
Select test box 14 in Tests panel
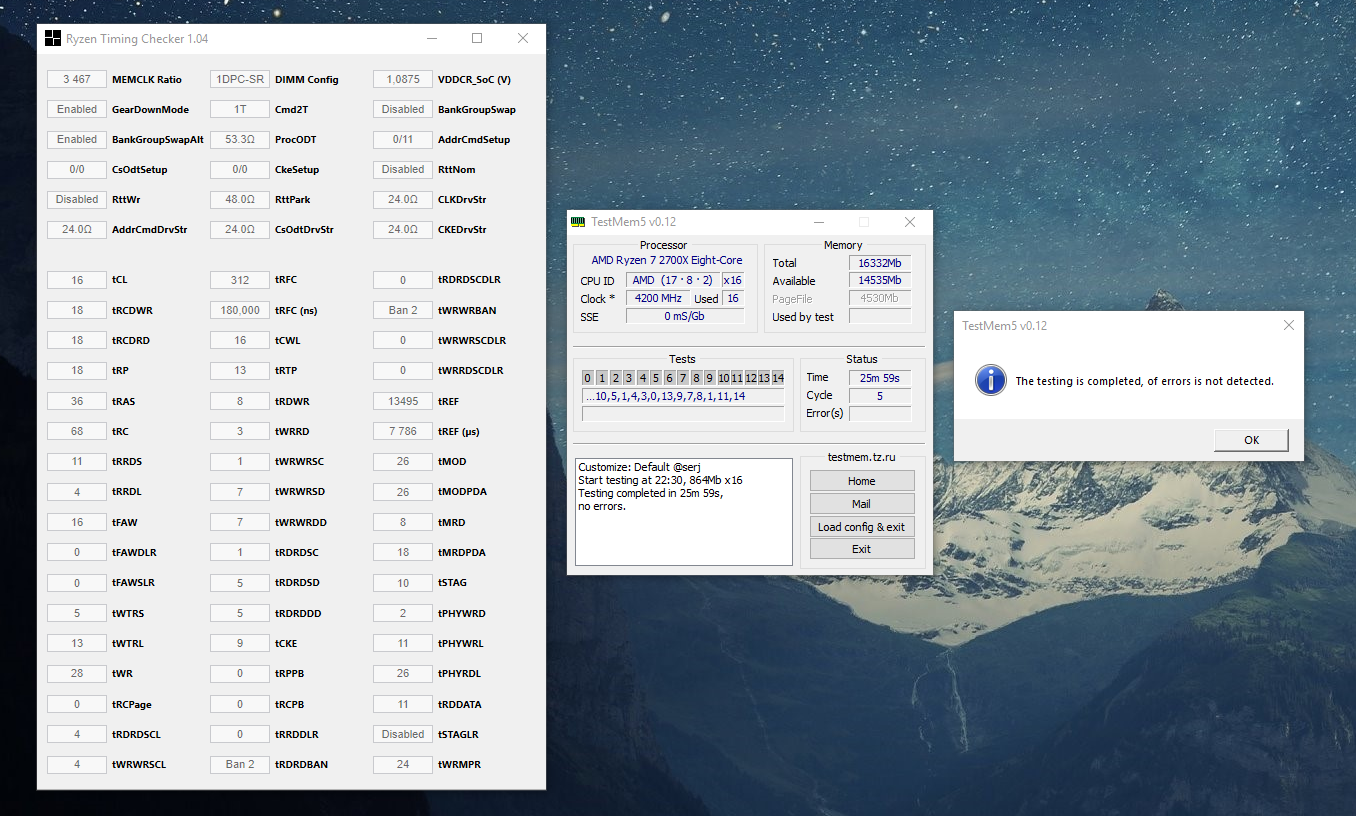pyautogui.click(x=778, y=378)
